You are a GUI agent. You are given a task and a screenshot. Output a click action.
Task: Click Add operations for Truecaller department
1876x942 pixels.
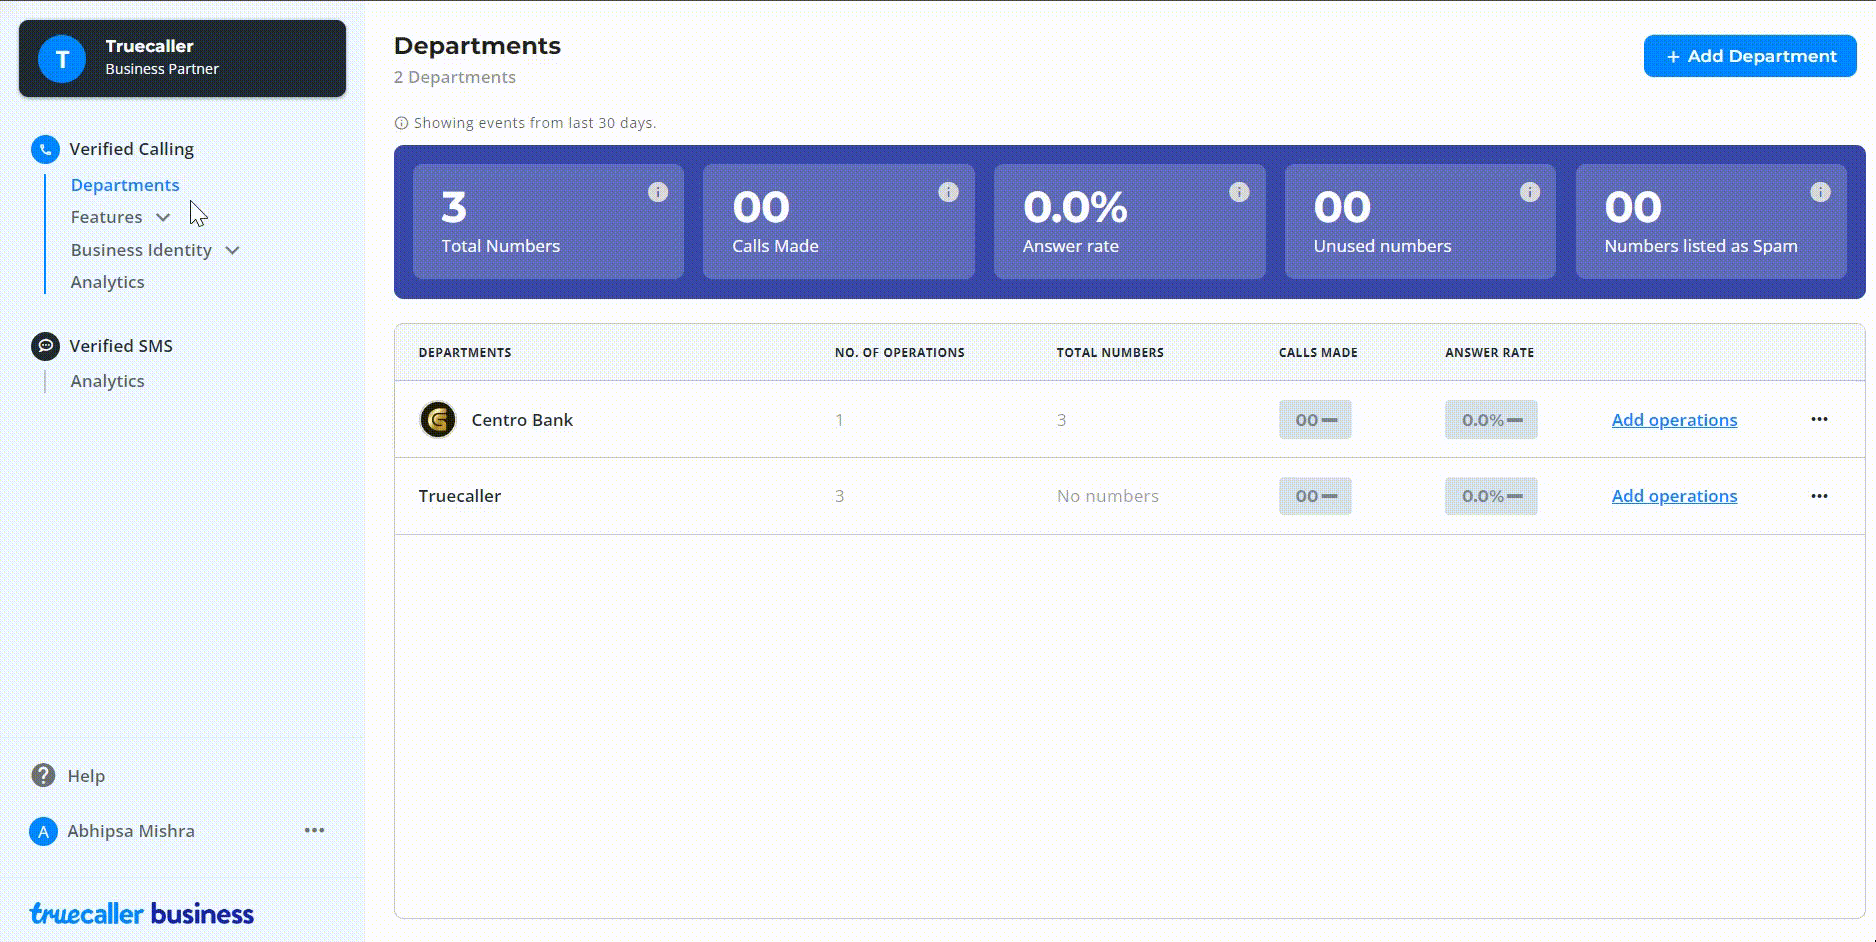tap(1673, 496)
